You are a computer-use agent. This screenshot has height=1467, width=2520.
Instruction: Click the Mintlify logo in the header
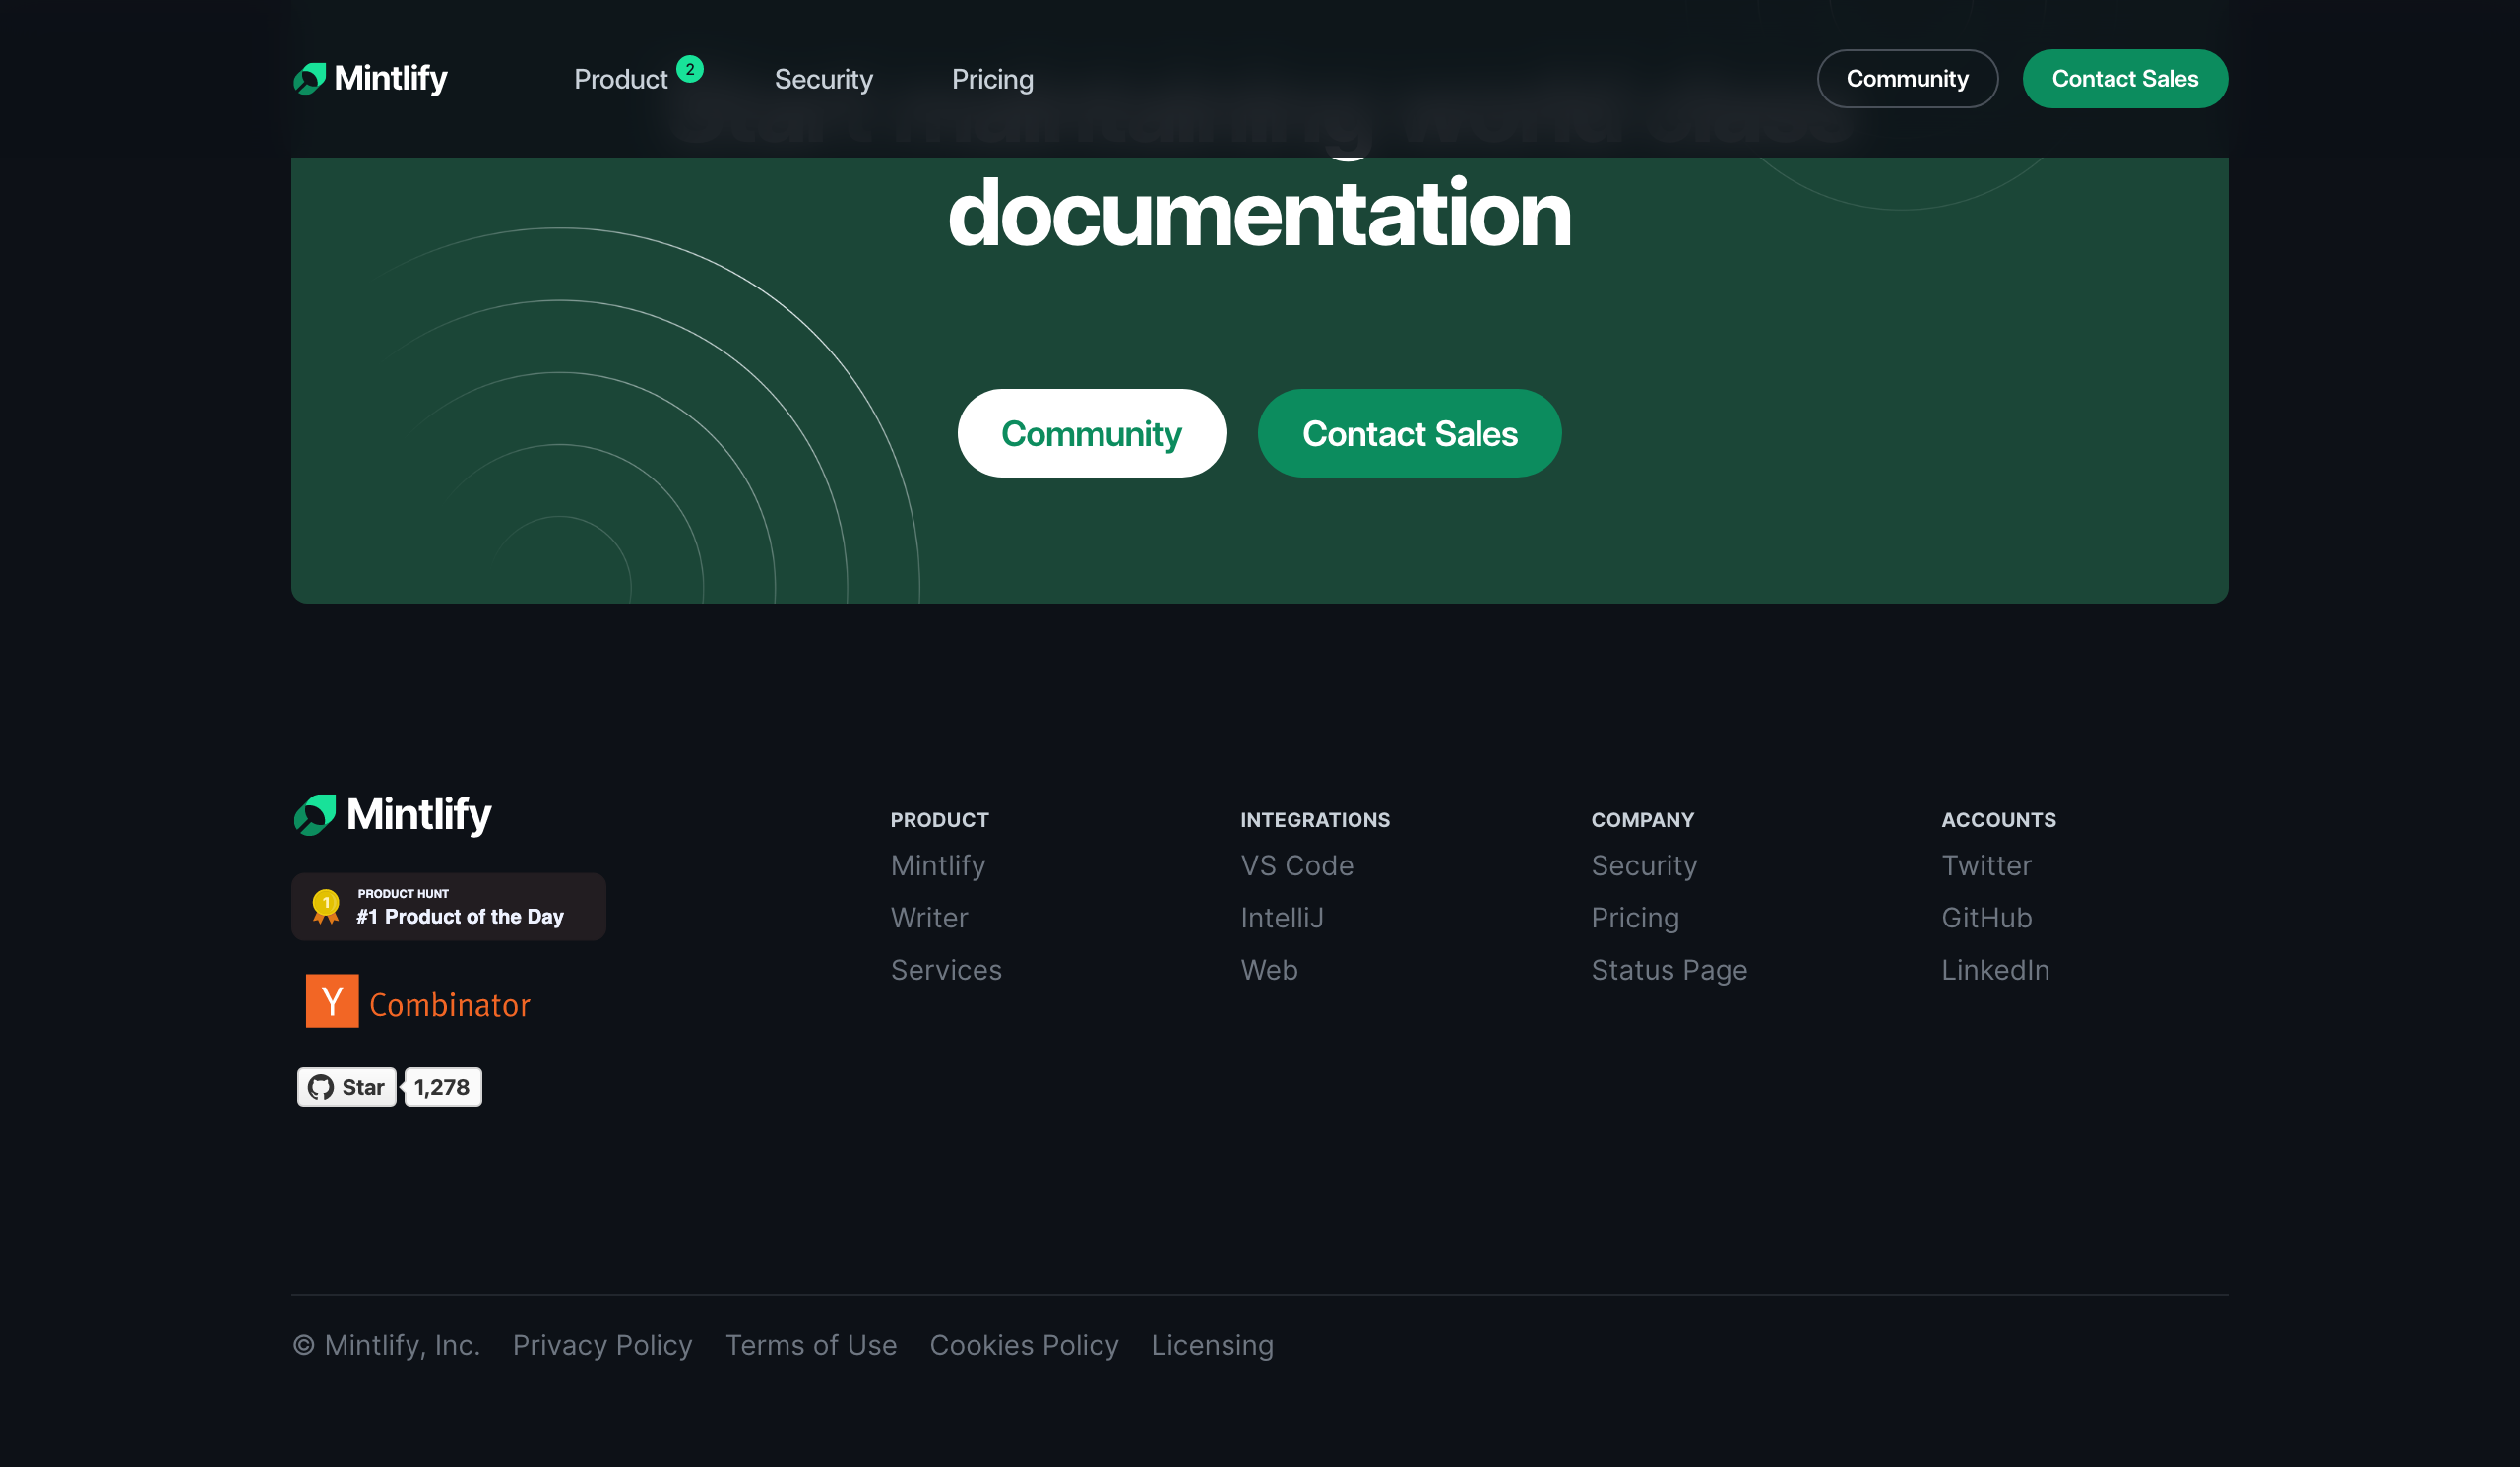pos(370,78)
